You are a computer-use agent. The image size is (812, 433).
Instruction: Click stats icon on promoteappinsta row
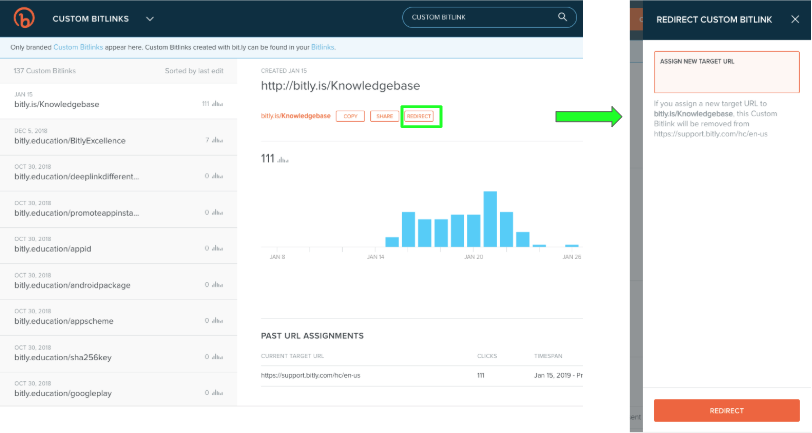pos(218,212)
